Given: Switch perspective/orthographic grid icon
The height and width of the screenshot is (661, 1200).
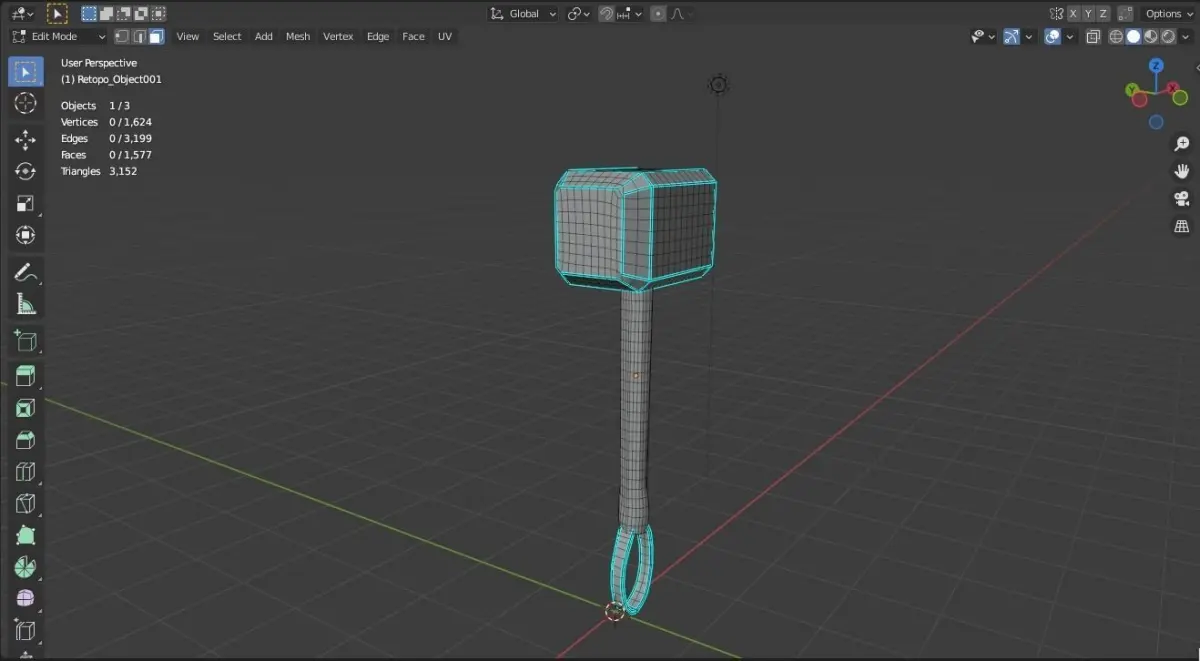Looking at the screenshot, I should coord(1181,227).
